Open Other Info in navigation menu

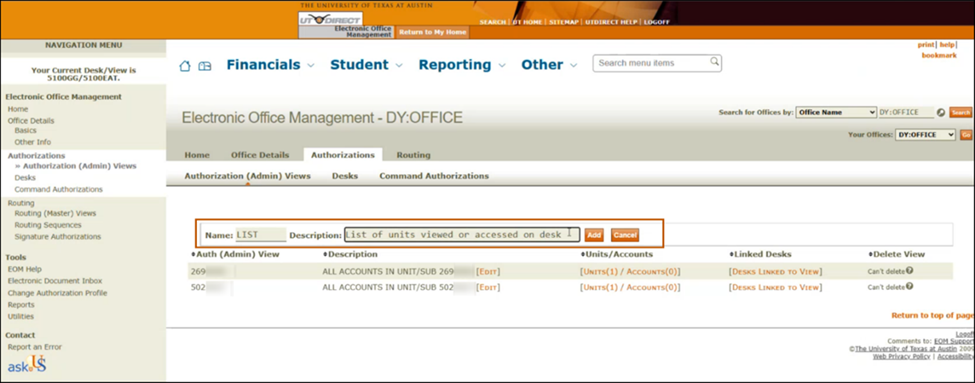pyautogui.click(x=33, y=142)
